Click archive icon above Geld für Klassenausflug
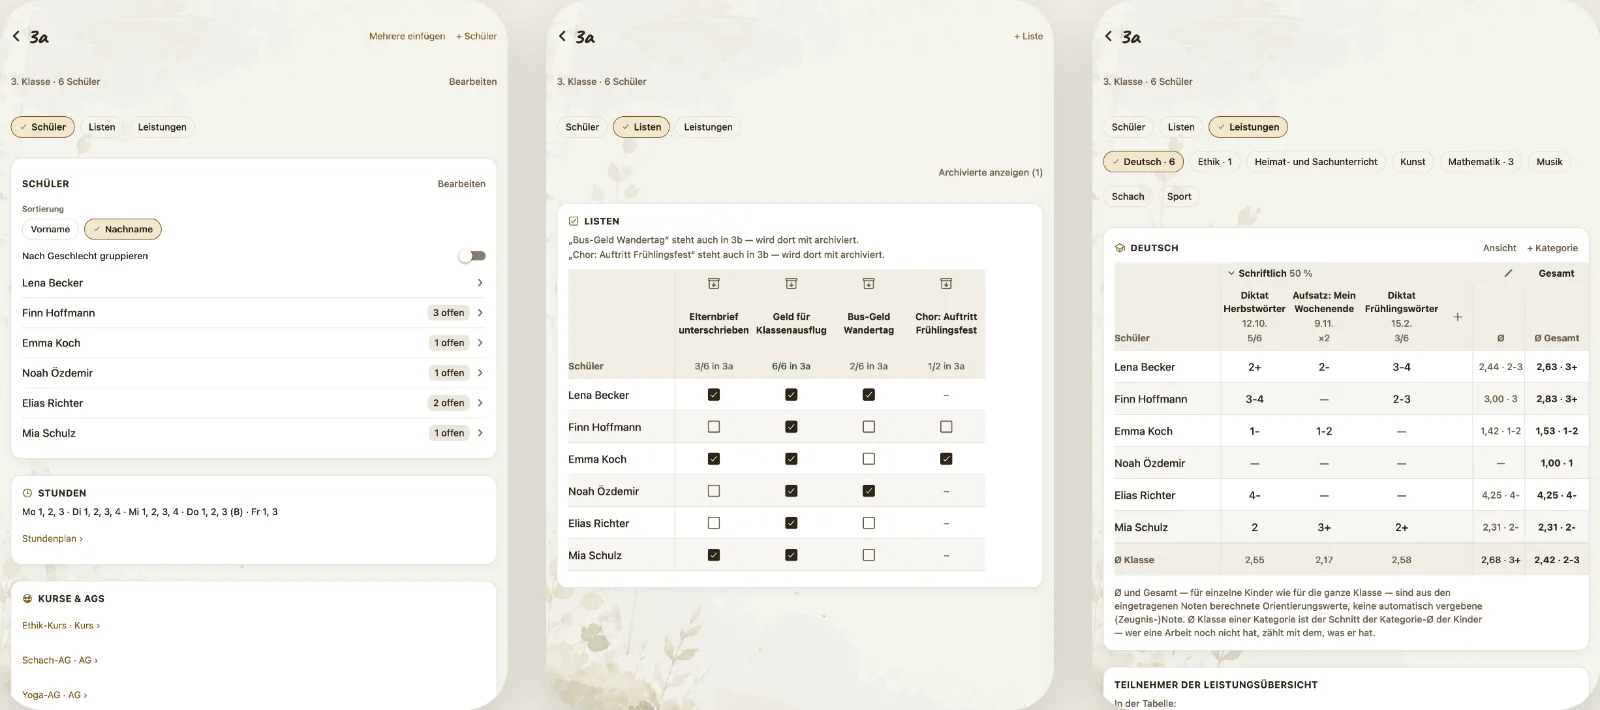Screen dimensions: 1600x710 pos(791,284)
